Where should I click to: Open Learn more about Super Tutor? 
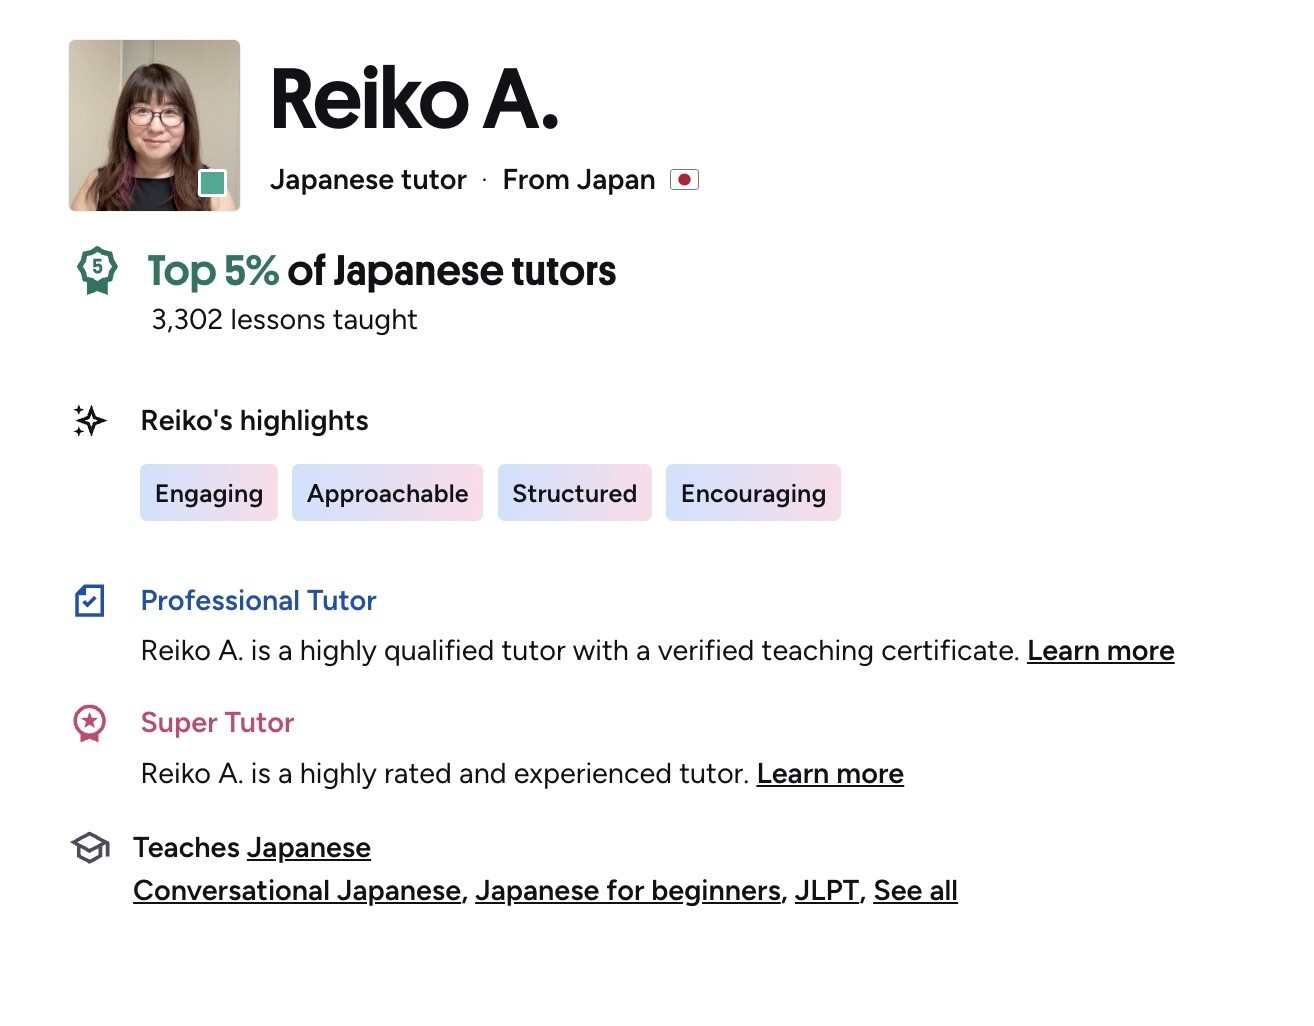point(830,774)
